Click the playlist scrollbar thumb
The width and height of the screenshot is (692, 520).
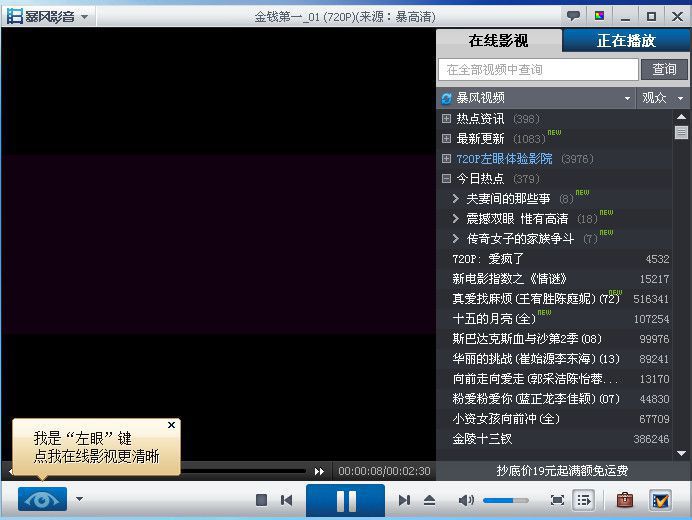(681, 132)
